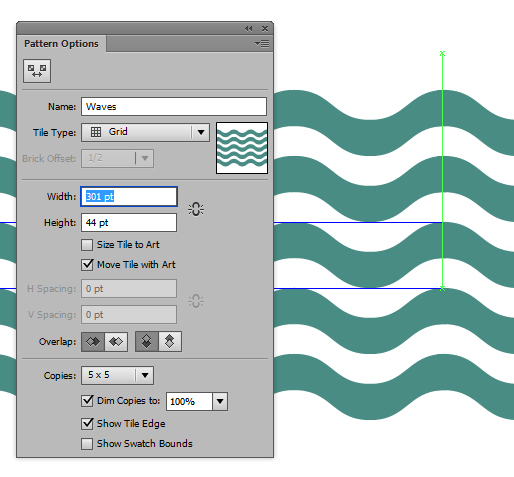
Task: Select the Pattern Options tab
Action: coord(61,44)
